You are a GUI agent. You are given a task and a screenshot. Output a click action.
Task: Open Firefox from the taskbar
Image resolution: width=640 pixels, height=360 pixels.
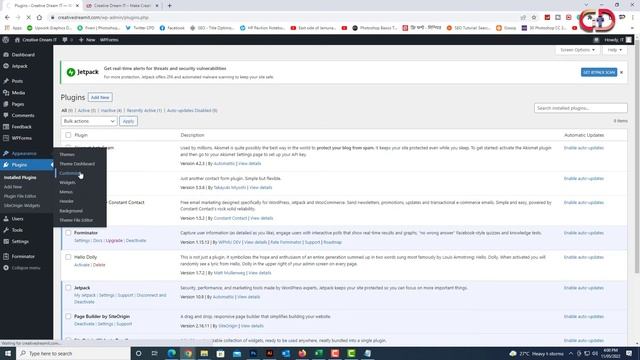pos(302,353)
